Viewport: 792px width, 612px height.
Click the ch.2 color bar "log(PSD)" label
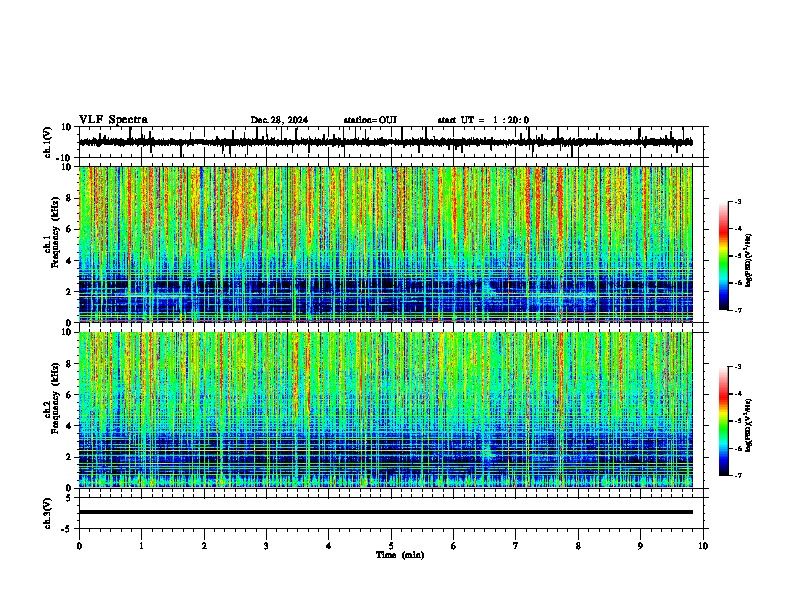pyautogui.click(x=749, y=425)
